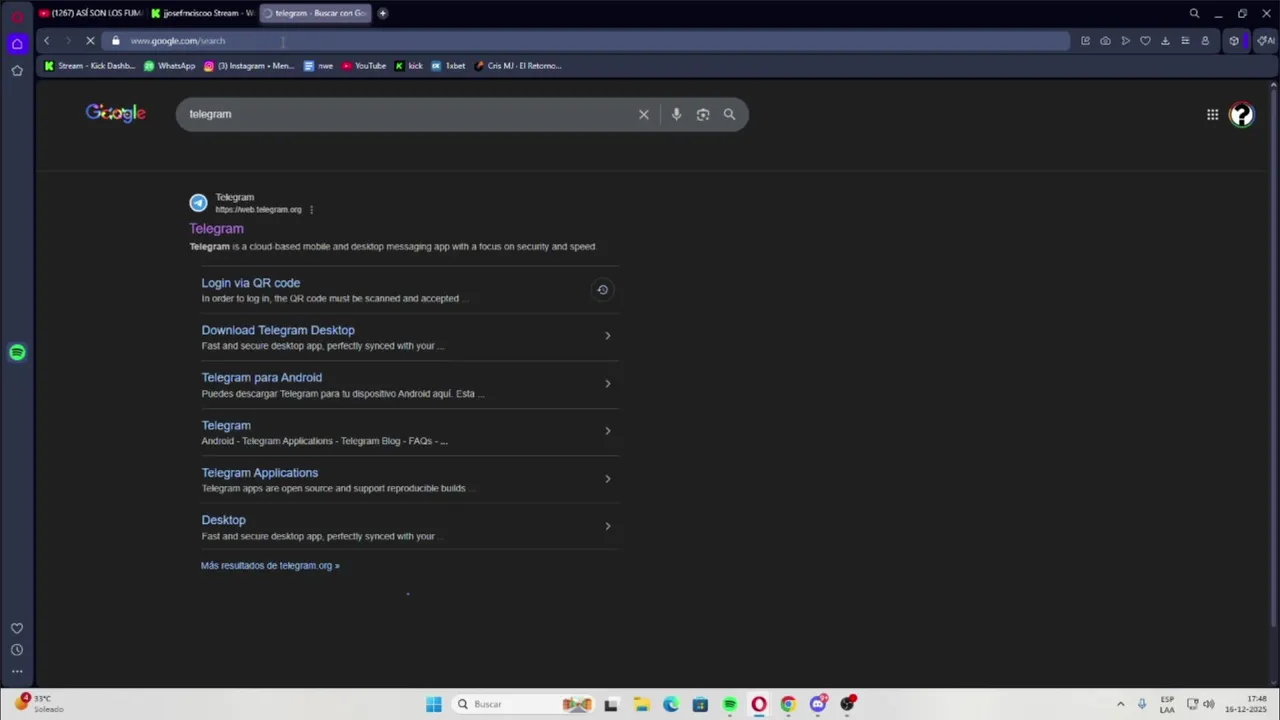Click the toolbar profile person icon

pyautogui.click(x=1205, y=41)
